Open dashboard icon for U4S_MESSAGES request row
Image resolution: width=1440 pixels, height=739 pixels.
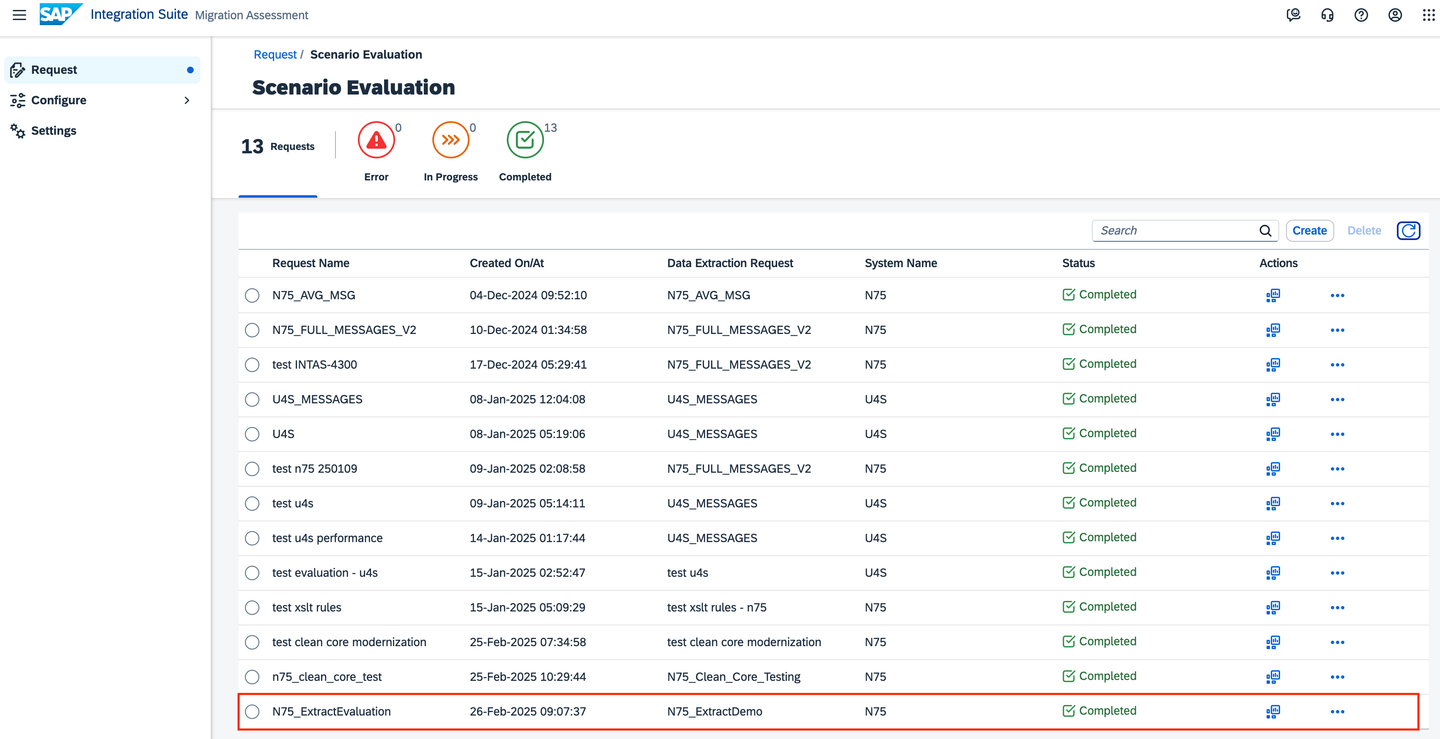pyautogui.click(x=1273, y=400)
